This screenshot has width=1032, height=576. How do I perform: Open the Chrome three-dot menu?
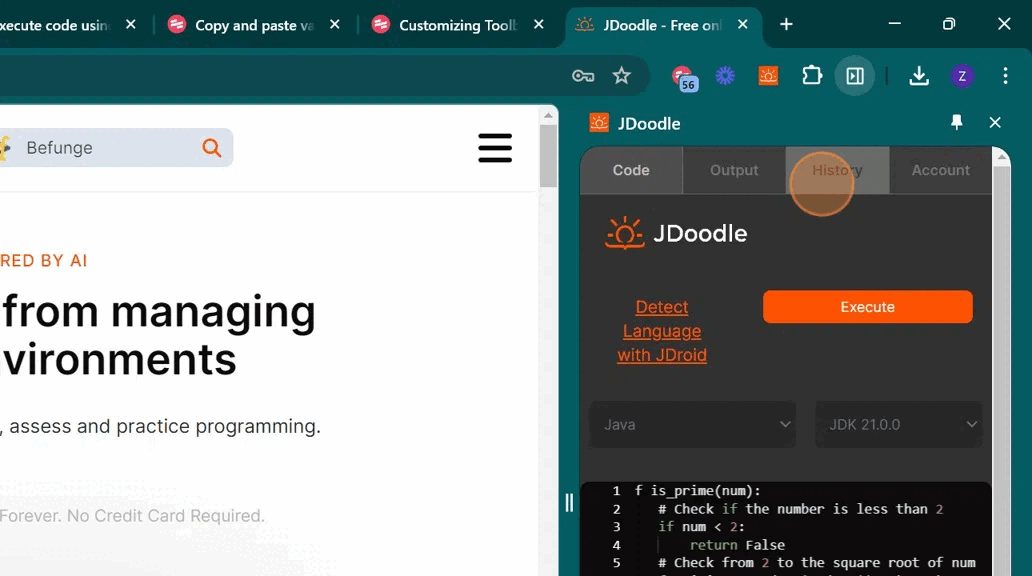[1005, 76]
